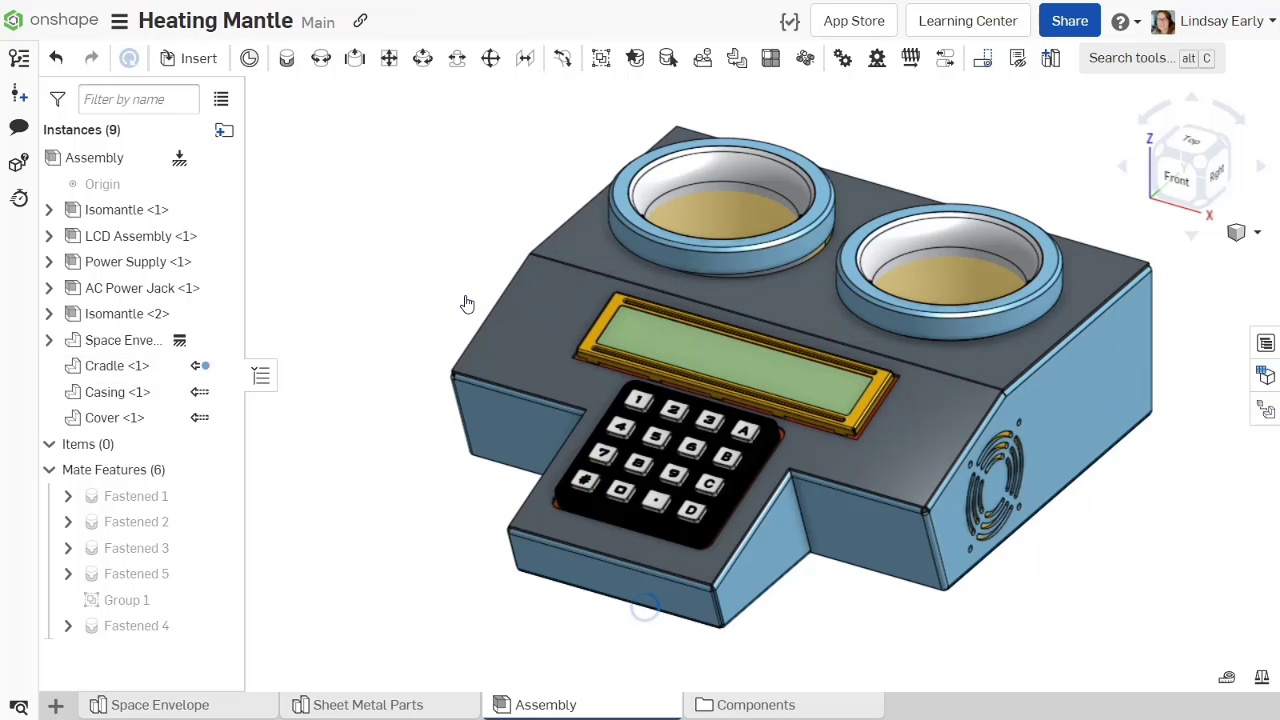
Task: Open the hamburger document menu
Action: 119,21
